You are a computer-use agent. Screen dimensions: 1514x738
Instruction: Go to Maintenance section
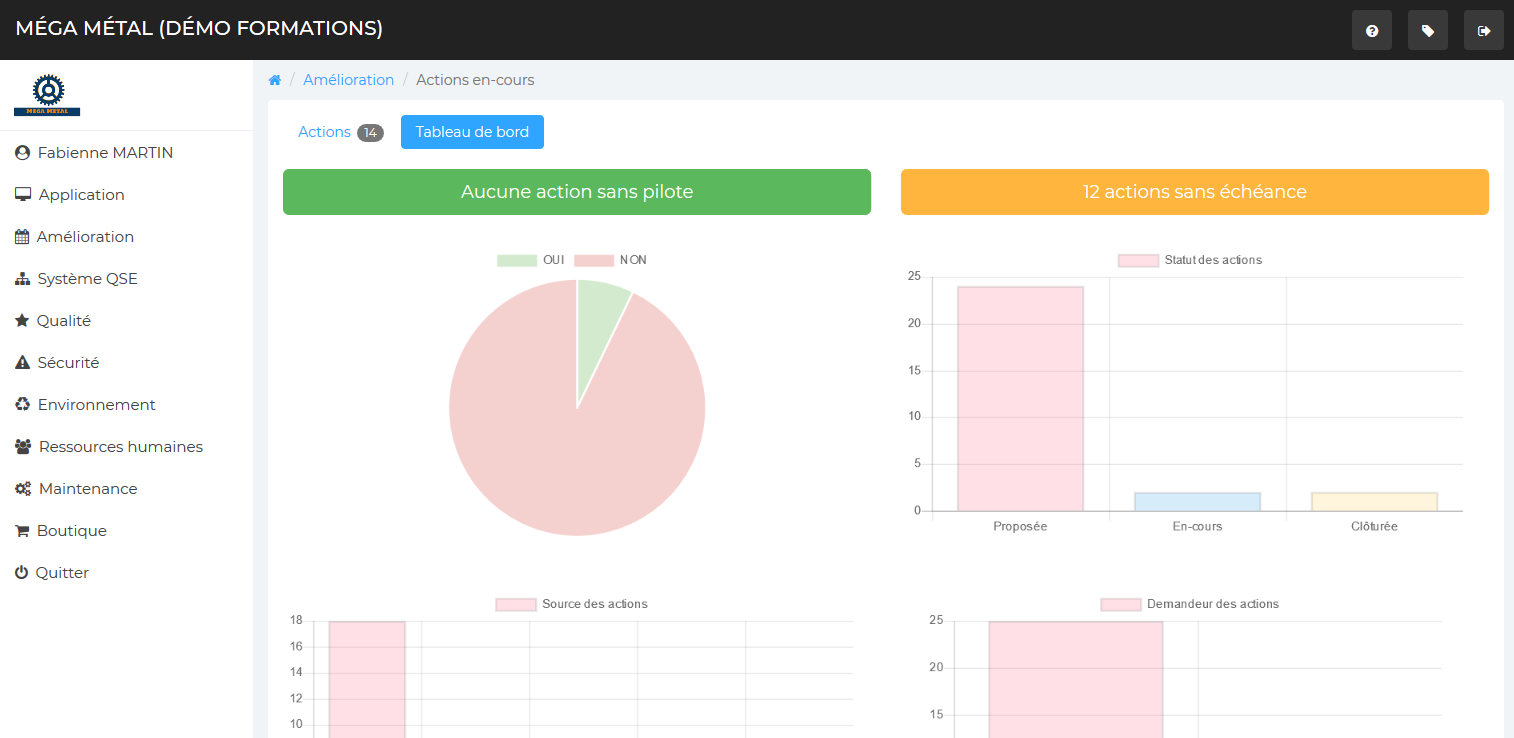pos(87,489)
